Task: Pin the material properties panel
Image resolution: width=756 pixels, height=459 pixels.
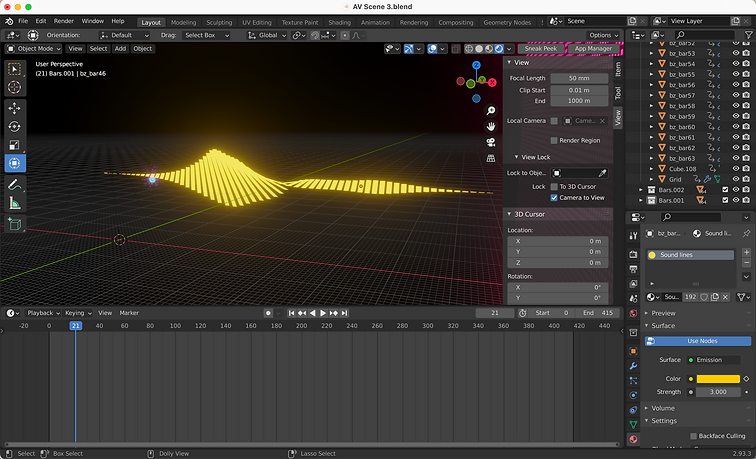Action: [746, 233]
